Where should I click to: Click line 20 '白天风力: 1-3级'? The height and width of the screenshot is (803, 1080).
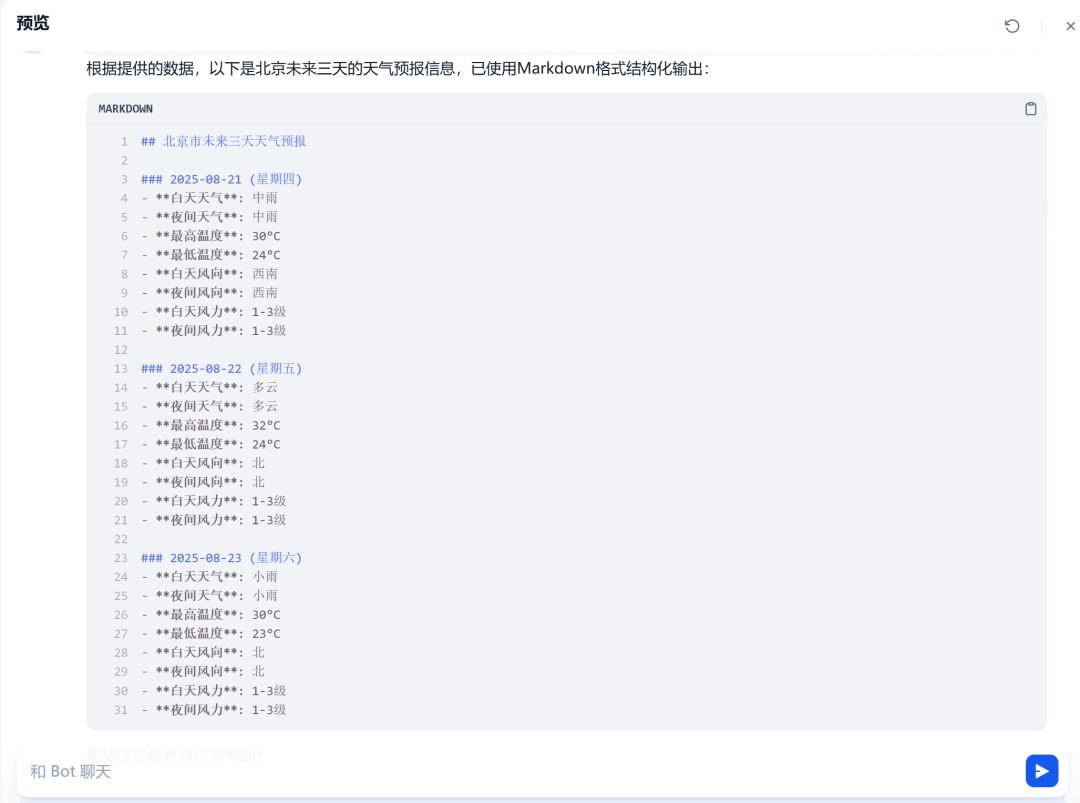214,501
